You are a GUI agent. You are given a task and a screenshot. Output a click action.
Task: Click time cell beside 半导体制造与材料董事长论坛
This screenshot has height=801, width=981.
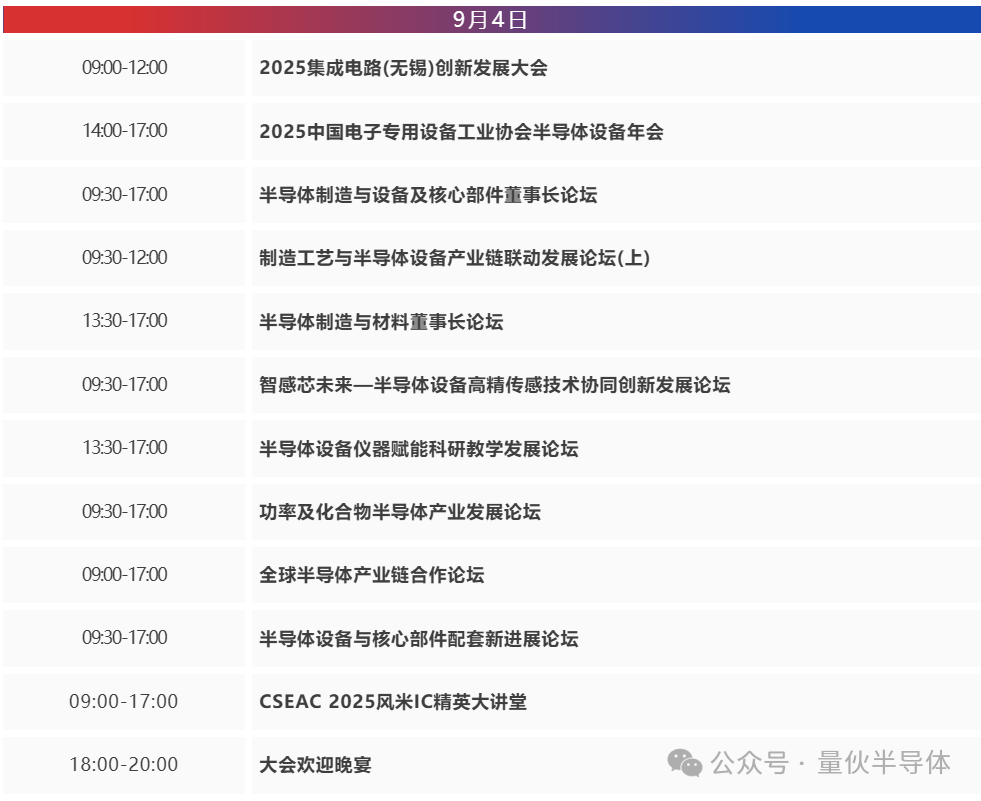pyautogui.click(x=125, y=320)
